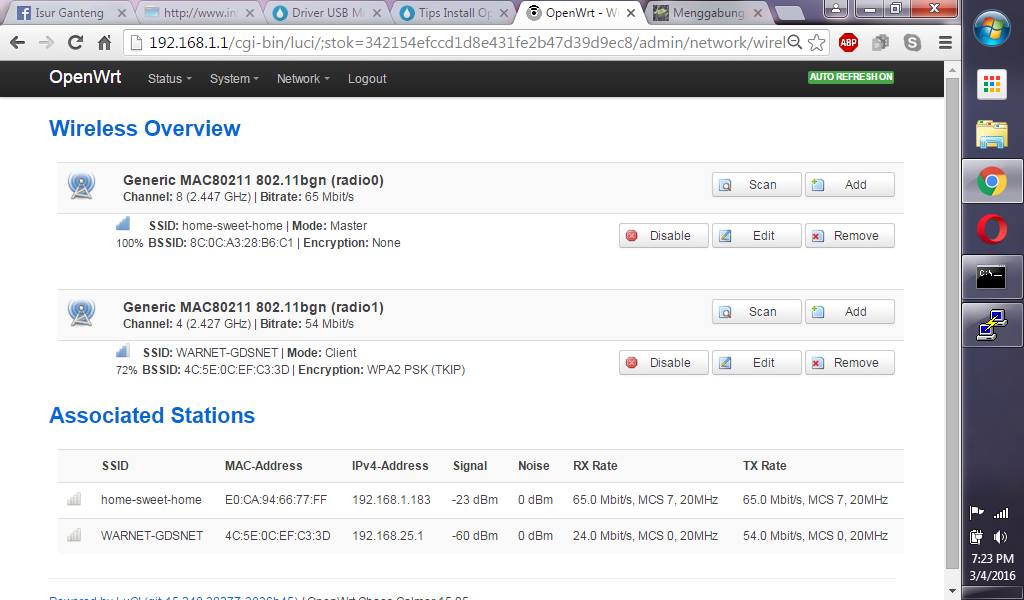Click the station signal icon in home-sweet-home row
Image resolution: width=1024 pixels, height=600 pixels.
(74, 499)
